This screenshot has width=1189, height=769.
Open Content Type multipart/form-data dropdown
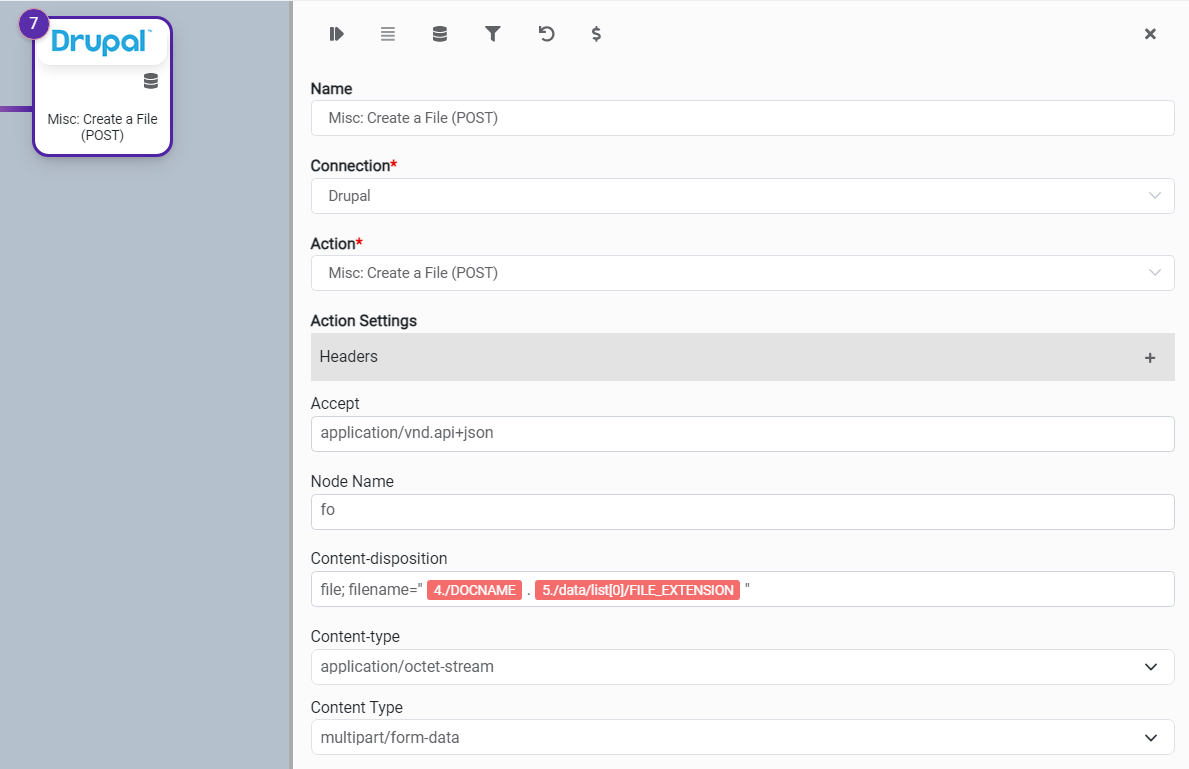[742, 738]
